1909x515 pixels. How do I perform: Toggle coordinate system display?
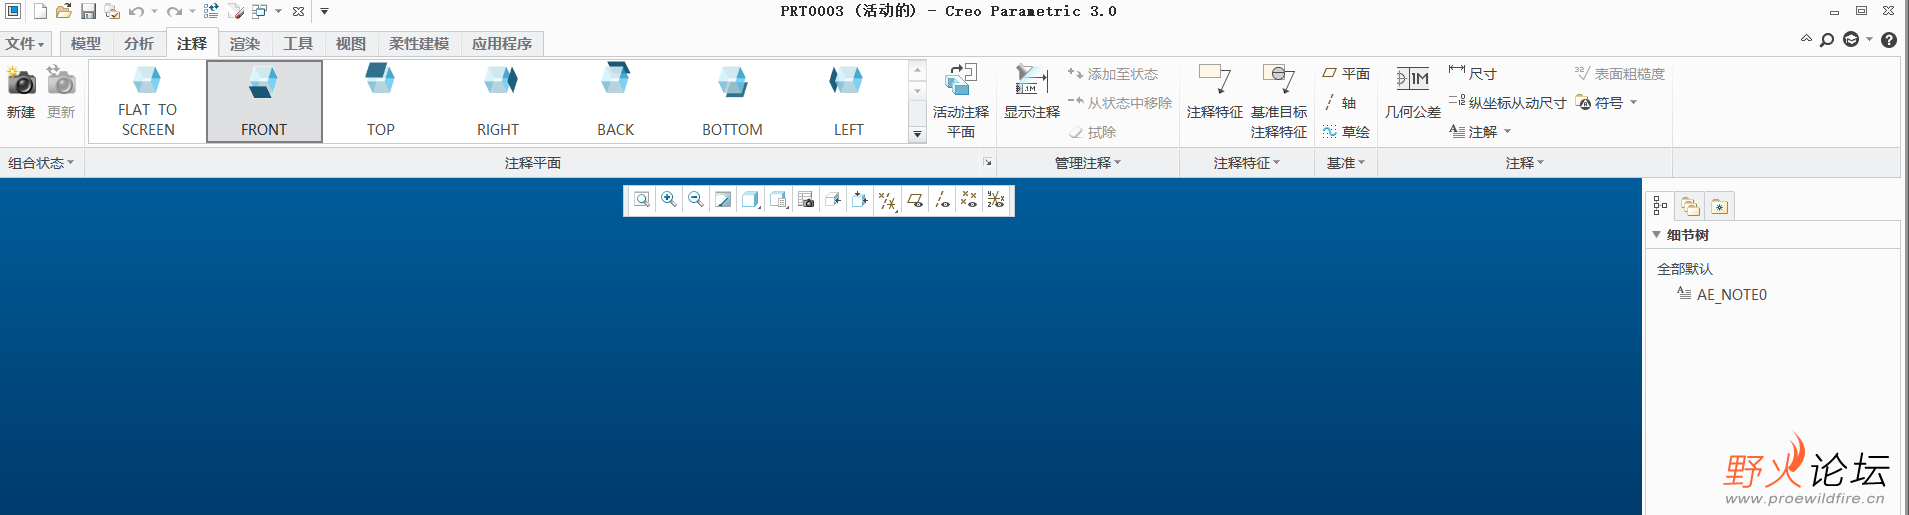pyautogui.click(x=996, y=200)
